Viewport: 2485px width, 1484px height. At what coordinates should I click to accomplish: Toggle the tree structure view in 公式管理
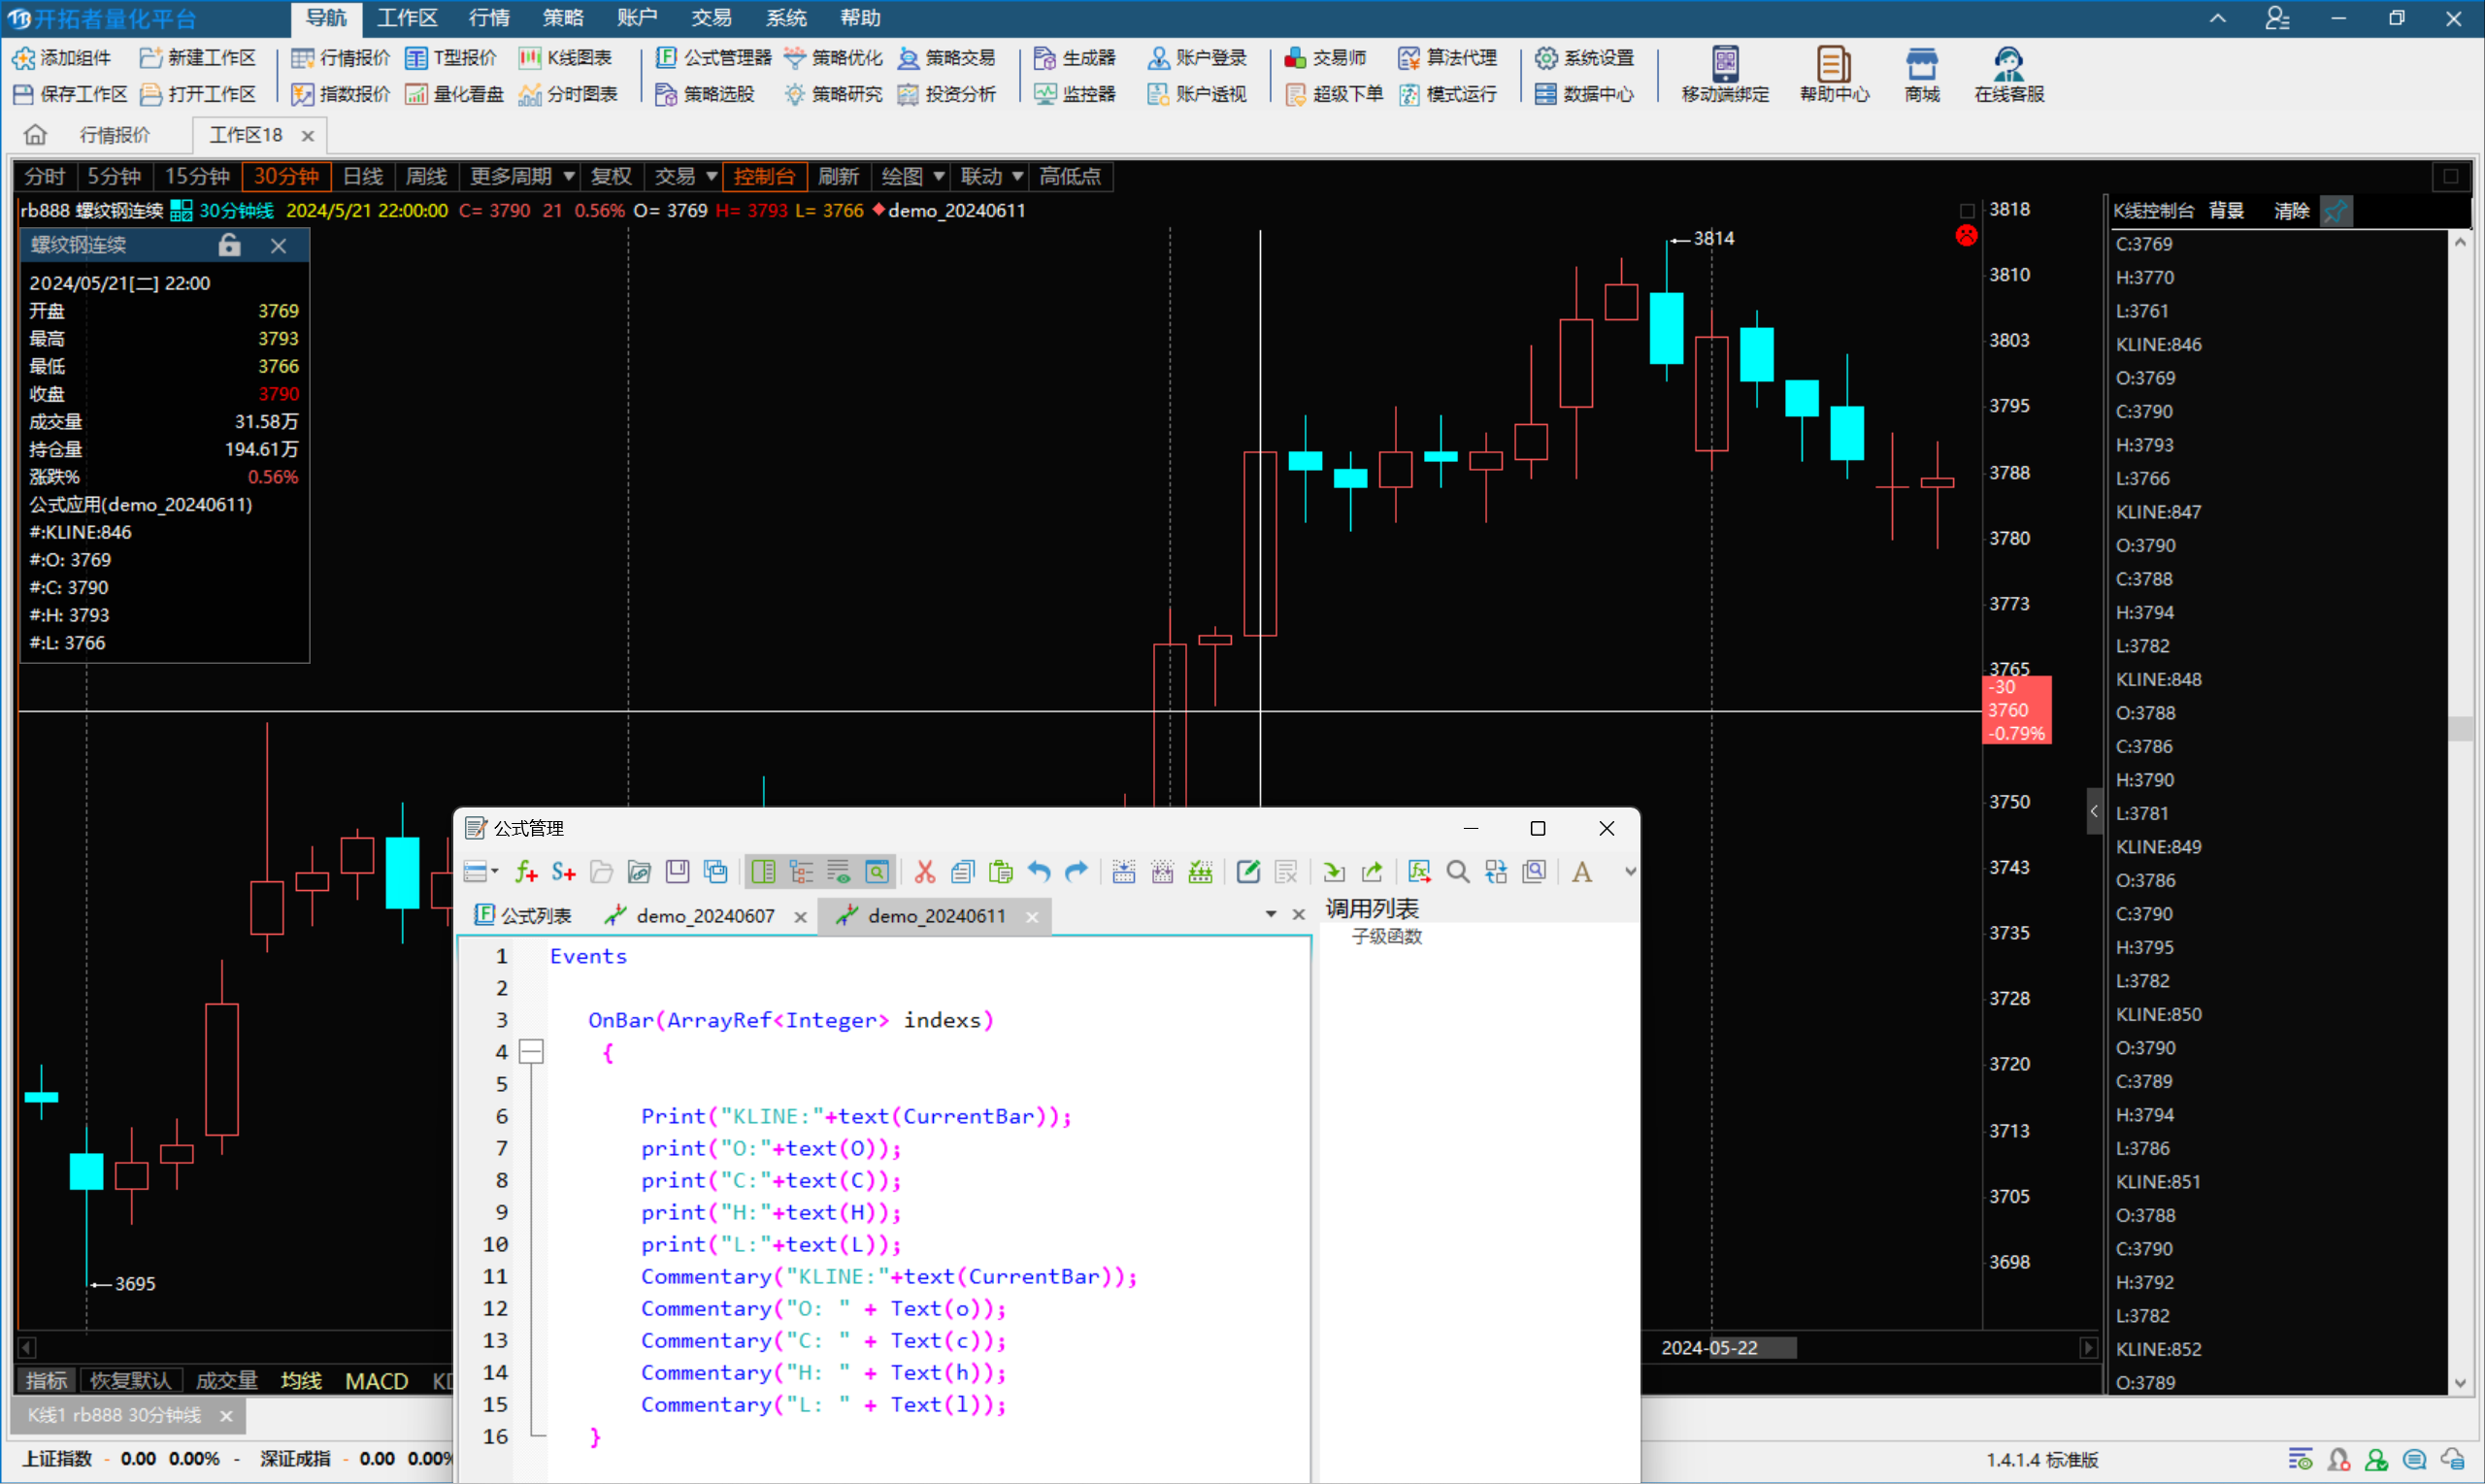[x=801, y=872]
